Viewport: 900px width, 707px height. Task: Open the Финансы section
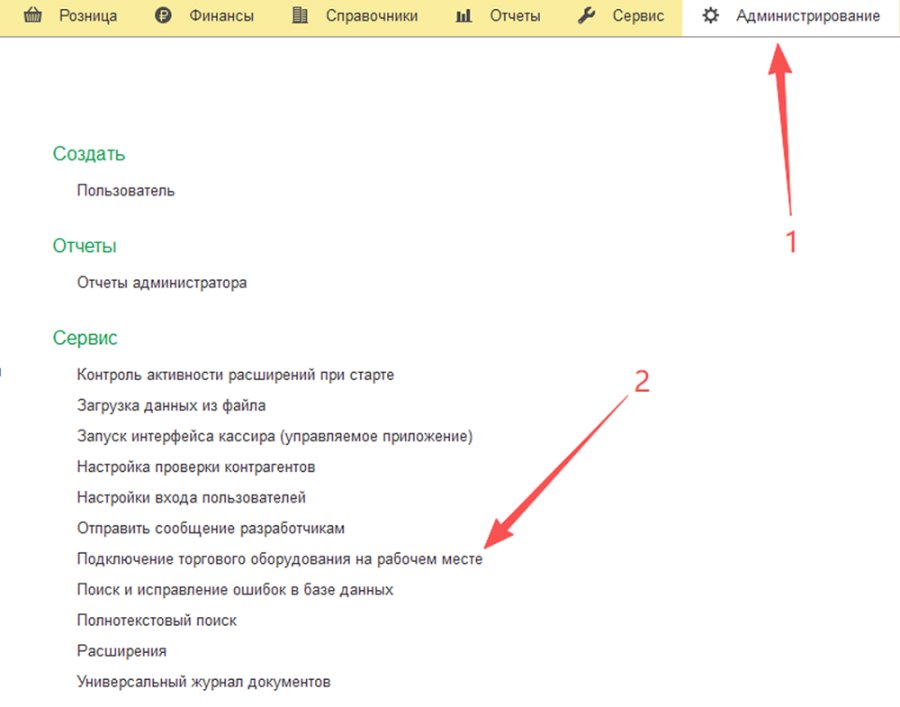click(222, 16)
